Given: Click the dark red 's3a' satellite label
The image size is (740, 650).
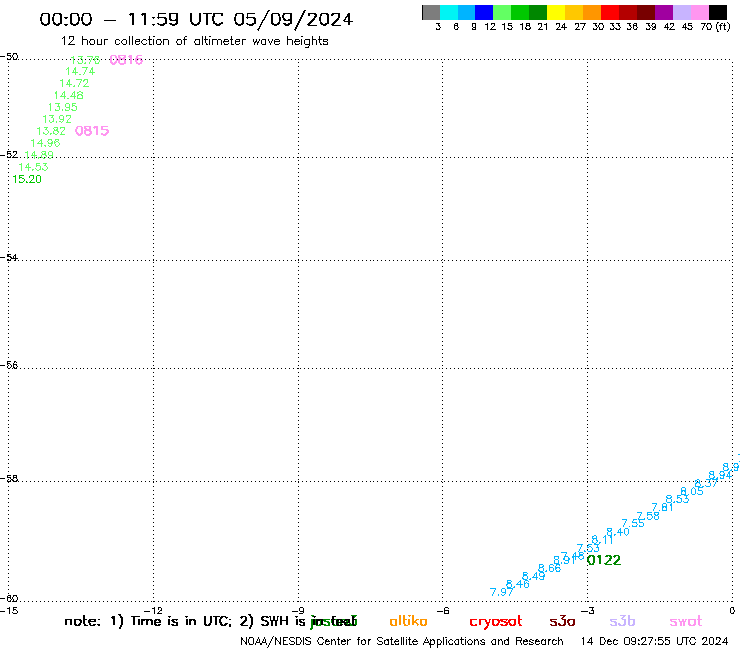Looking at the screenshot, I should 562,621.
